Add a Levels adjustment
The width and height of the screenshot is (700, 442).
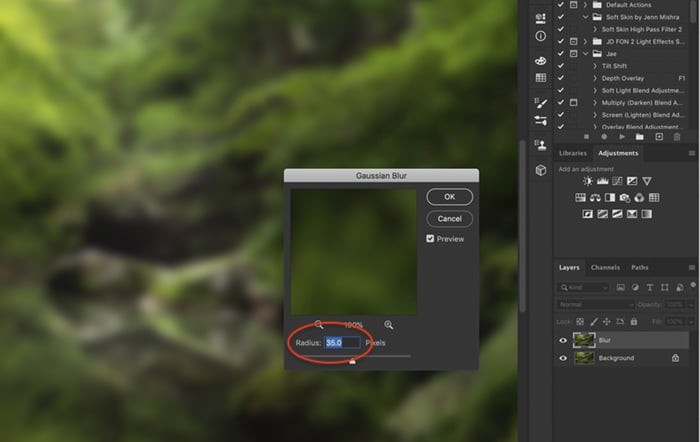(x=603, y=181)
